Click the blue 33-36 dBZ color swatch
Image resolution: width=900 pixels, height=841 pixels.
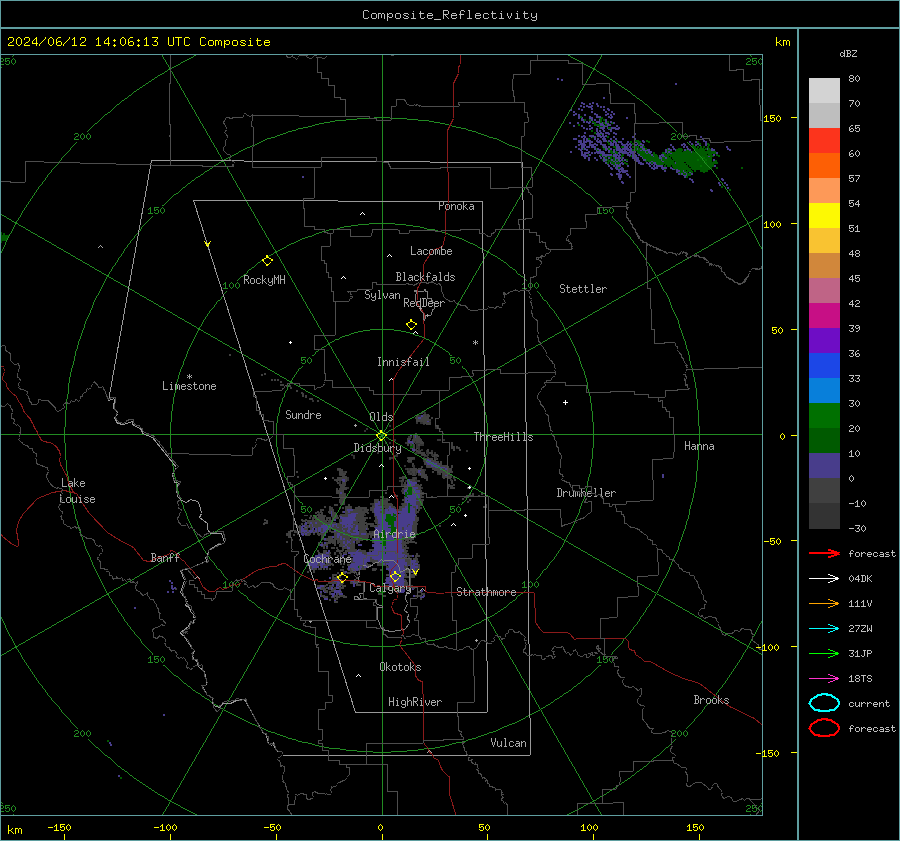pos(824,365)
